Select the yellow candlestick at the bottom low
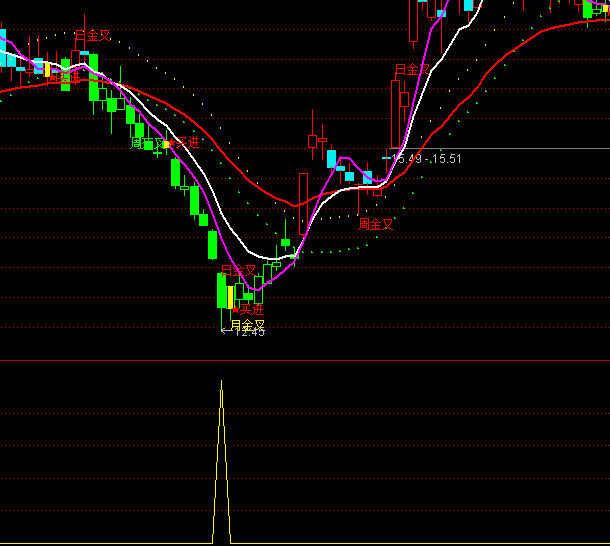The height and width of the screenshot is (546, 610). click(x=230, y=297)
